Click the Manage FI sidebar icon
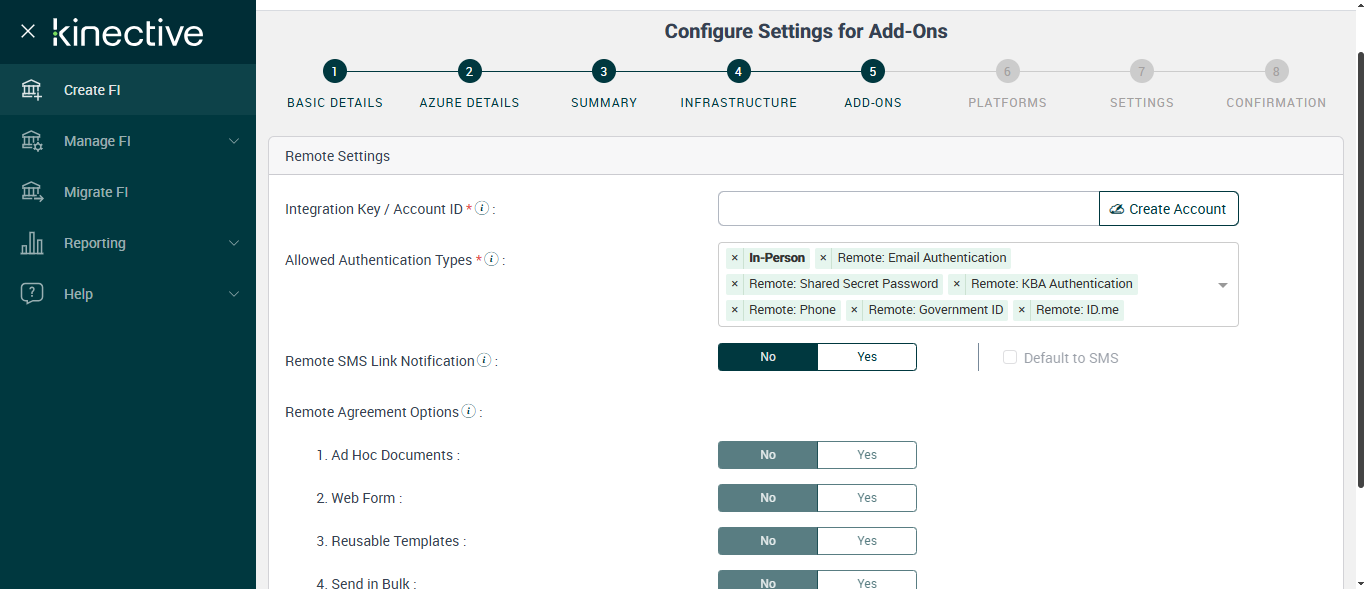This screenshot has height=589, width=1366. click(32, 141)
